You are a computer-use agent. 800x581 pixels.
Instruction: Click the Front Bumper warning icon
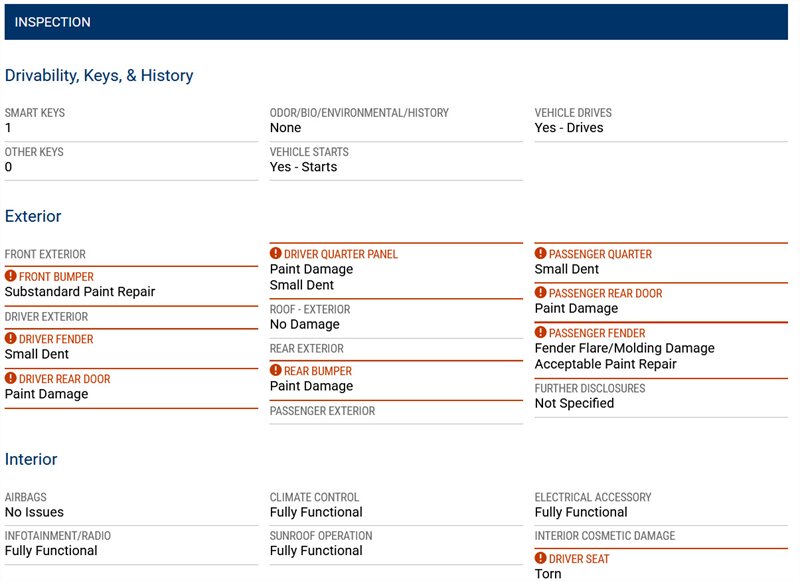pos(11,276)
